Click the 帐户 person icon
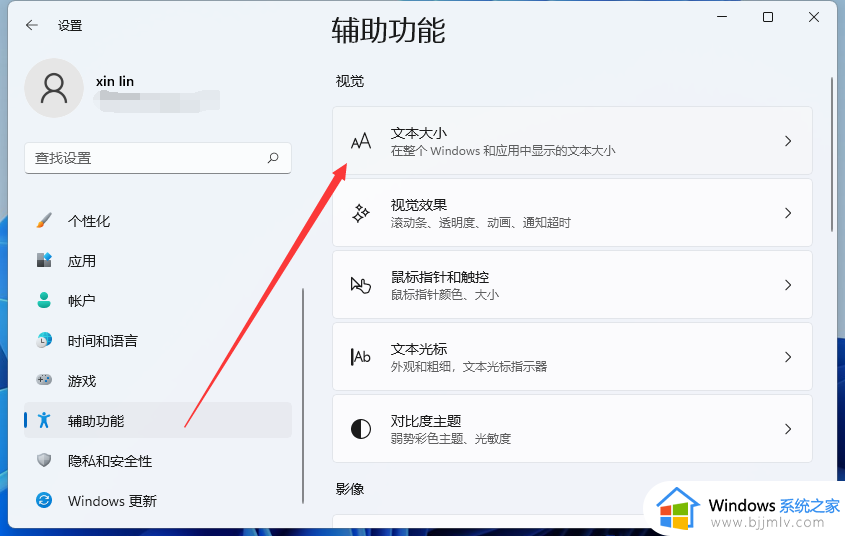Image resolution: width=845 pixels, height=536 pixels. point(44,300)
